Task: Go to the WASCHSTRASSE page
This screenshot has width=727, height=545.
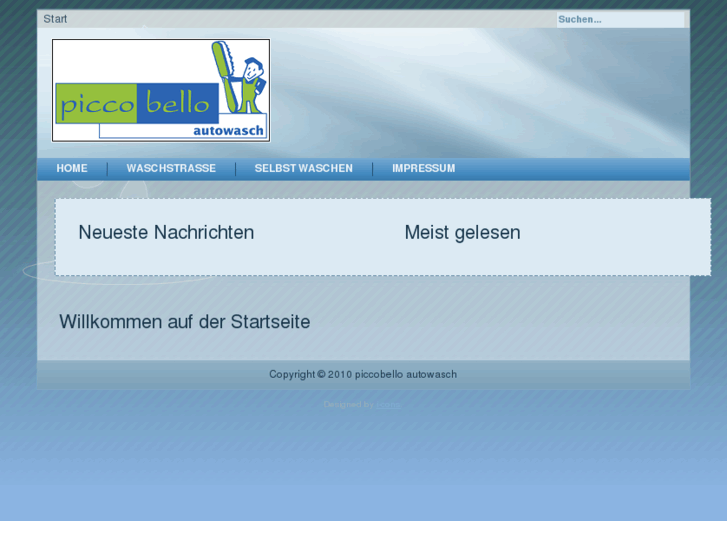Action: (x=171, y=168)
